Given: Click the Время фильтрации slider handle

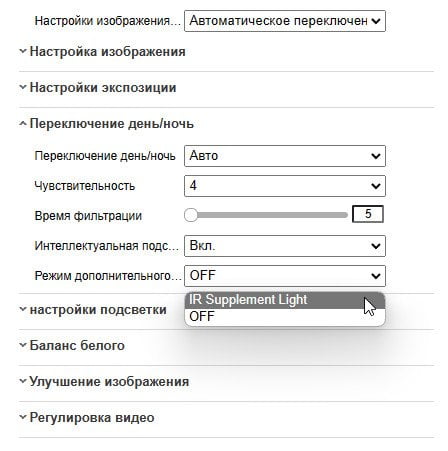Looking at the screenshot, I should [x=191, y=215].
